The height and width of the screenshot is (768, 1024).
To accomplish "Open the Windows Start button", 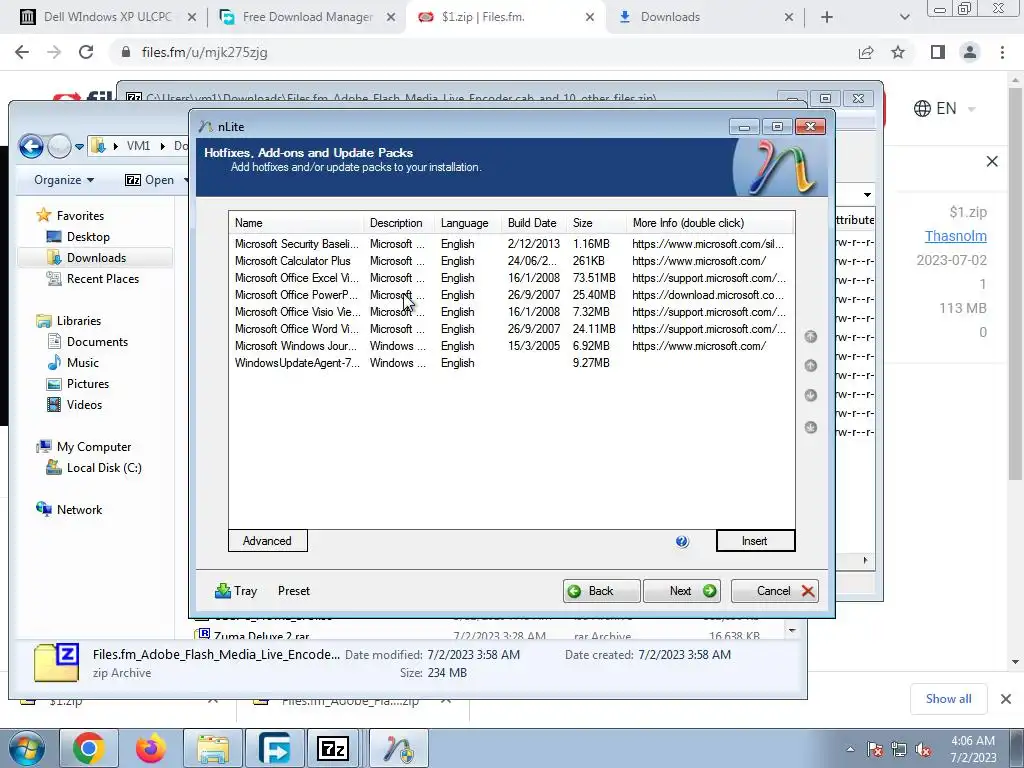I will coord(26,749).
